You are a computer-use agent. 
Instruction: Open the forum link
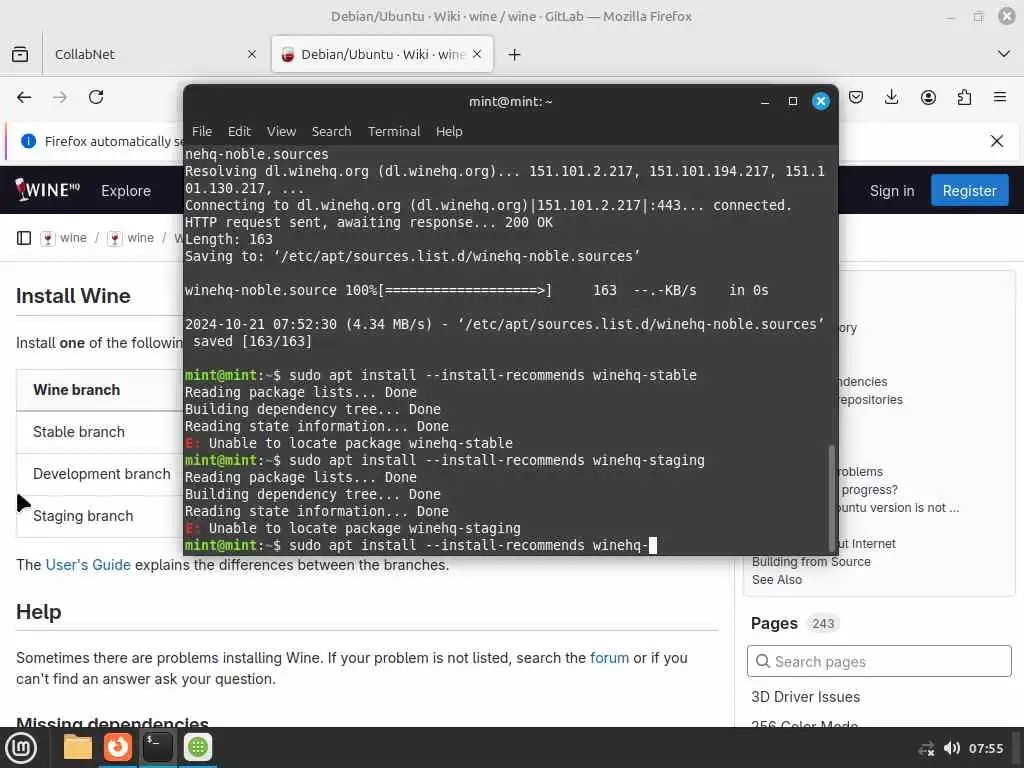click(x=609, y=658)
